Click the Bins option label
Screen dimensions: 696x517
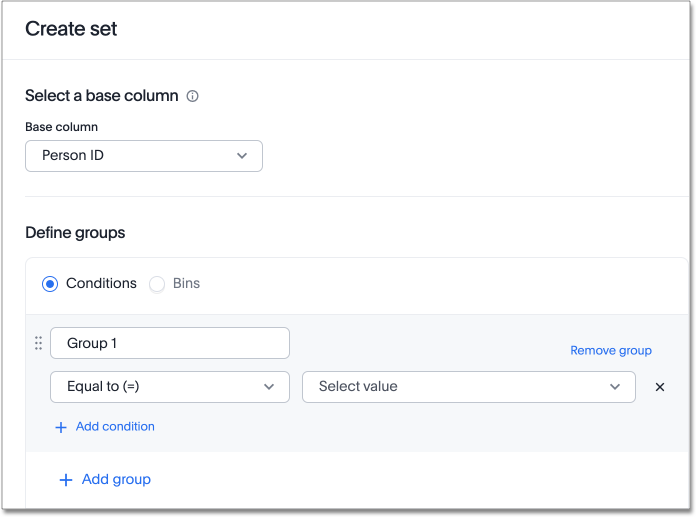click(186, 284)
